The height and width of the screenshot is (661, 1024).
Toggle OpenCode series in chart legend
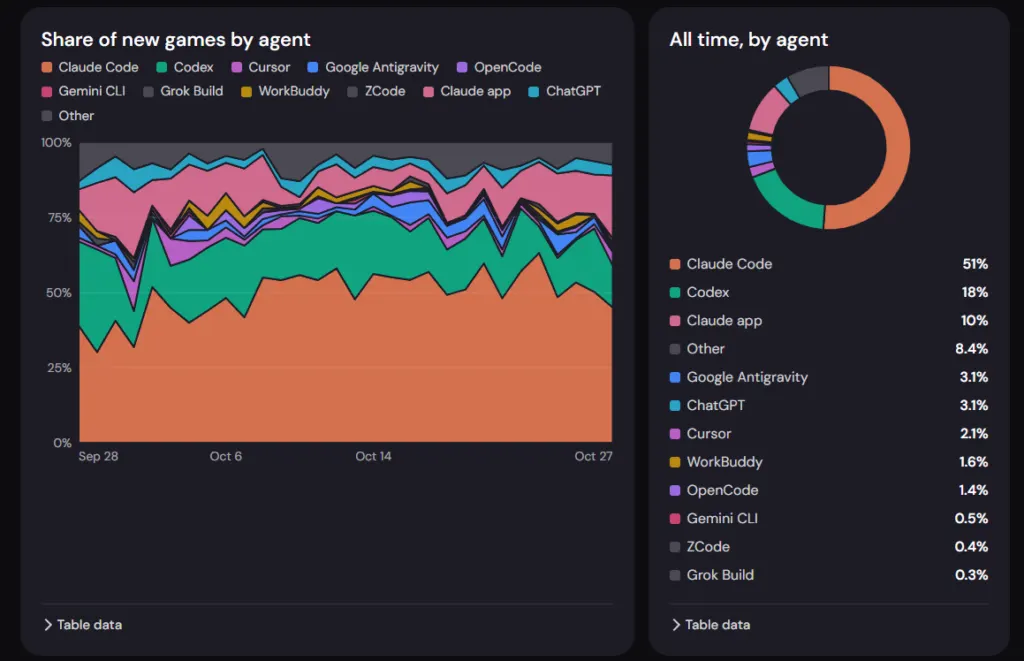(499, 67)
